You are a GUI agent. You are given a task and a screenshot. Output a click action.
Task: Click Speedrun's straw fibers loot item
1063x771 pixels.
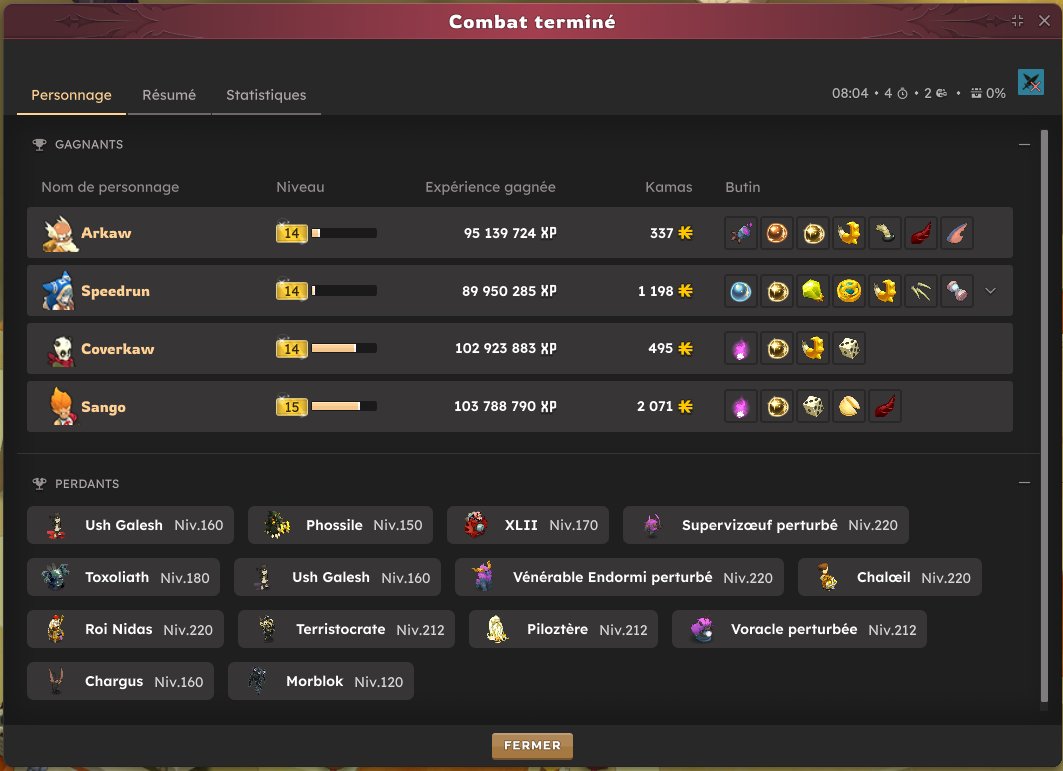(921, 292)
